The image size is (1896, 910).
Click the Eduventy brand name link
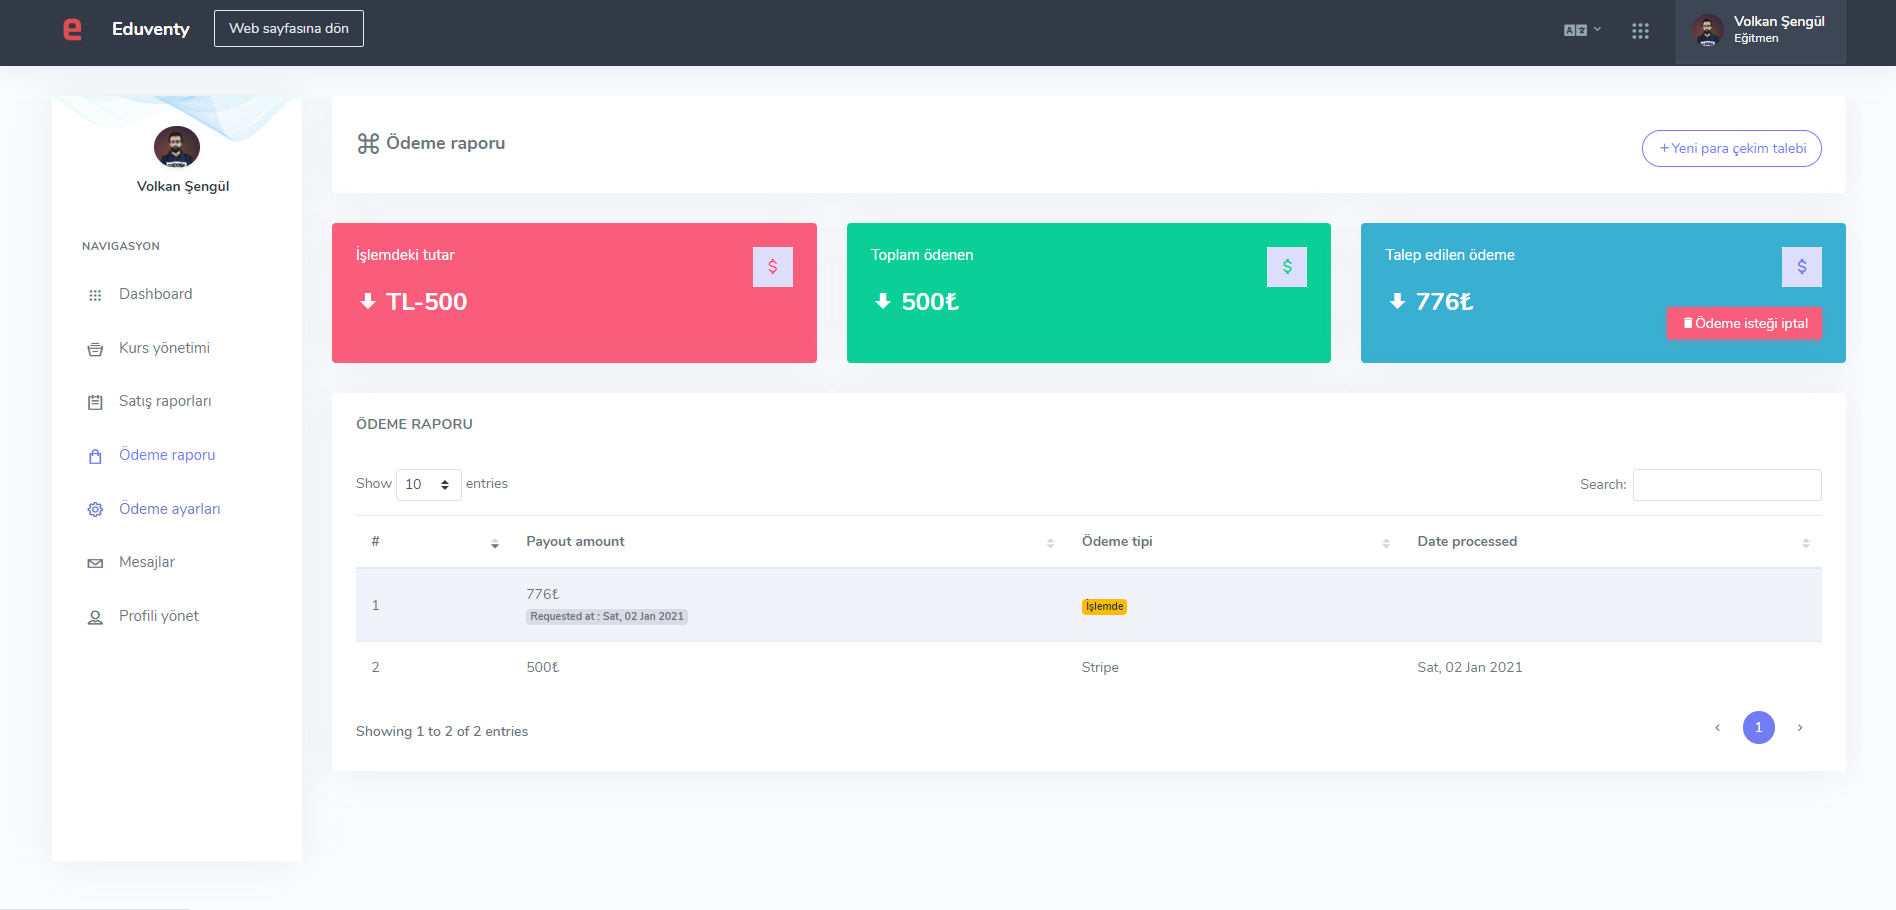(150, 29)
